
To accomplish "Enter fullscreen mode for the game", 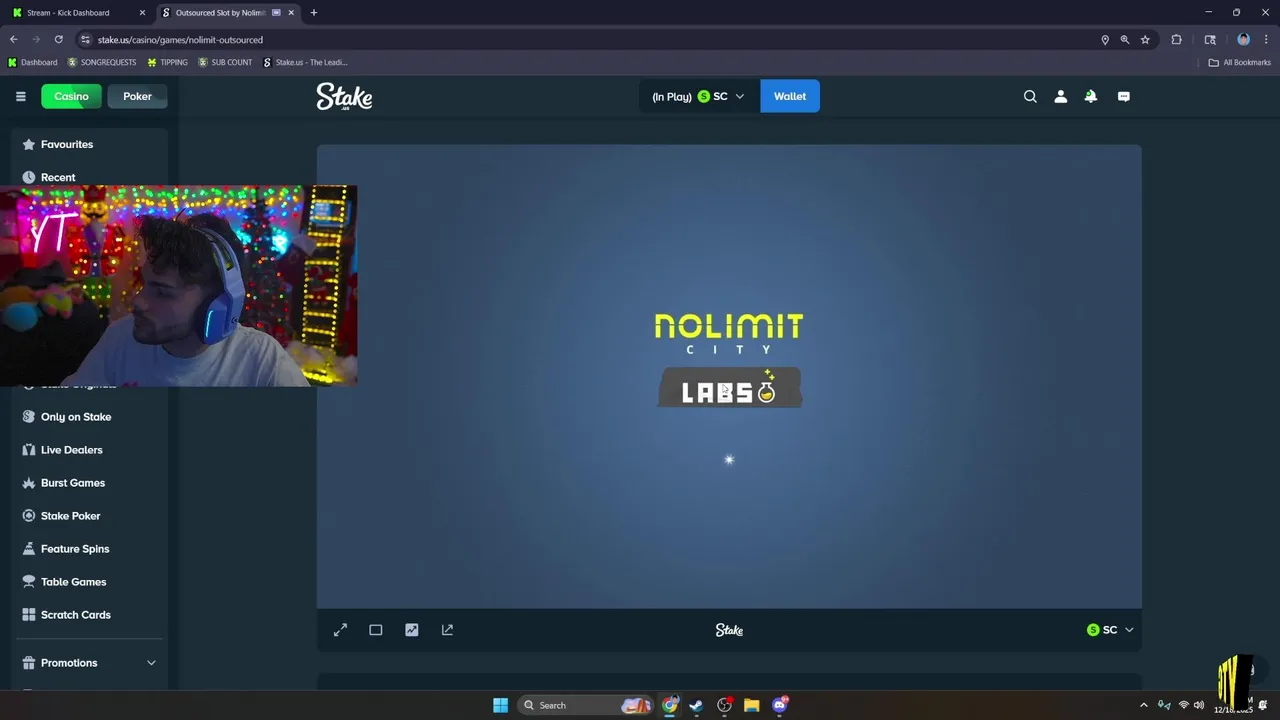I will [x=340, y=630].
